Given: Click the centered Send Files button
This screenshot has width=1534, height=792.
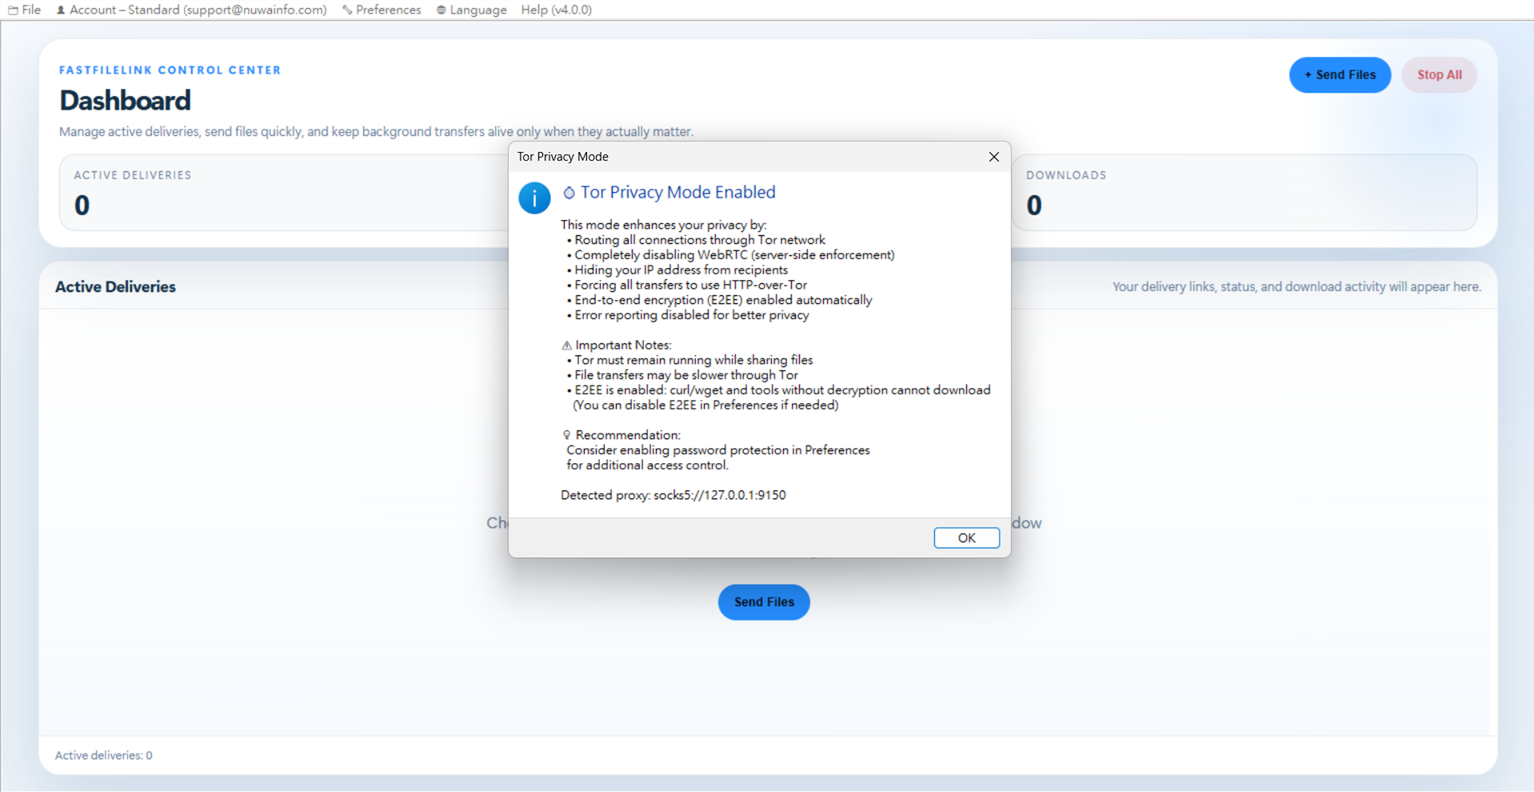Looking at the screenshot, I should pyautogui.click(x=764, y=602).
